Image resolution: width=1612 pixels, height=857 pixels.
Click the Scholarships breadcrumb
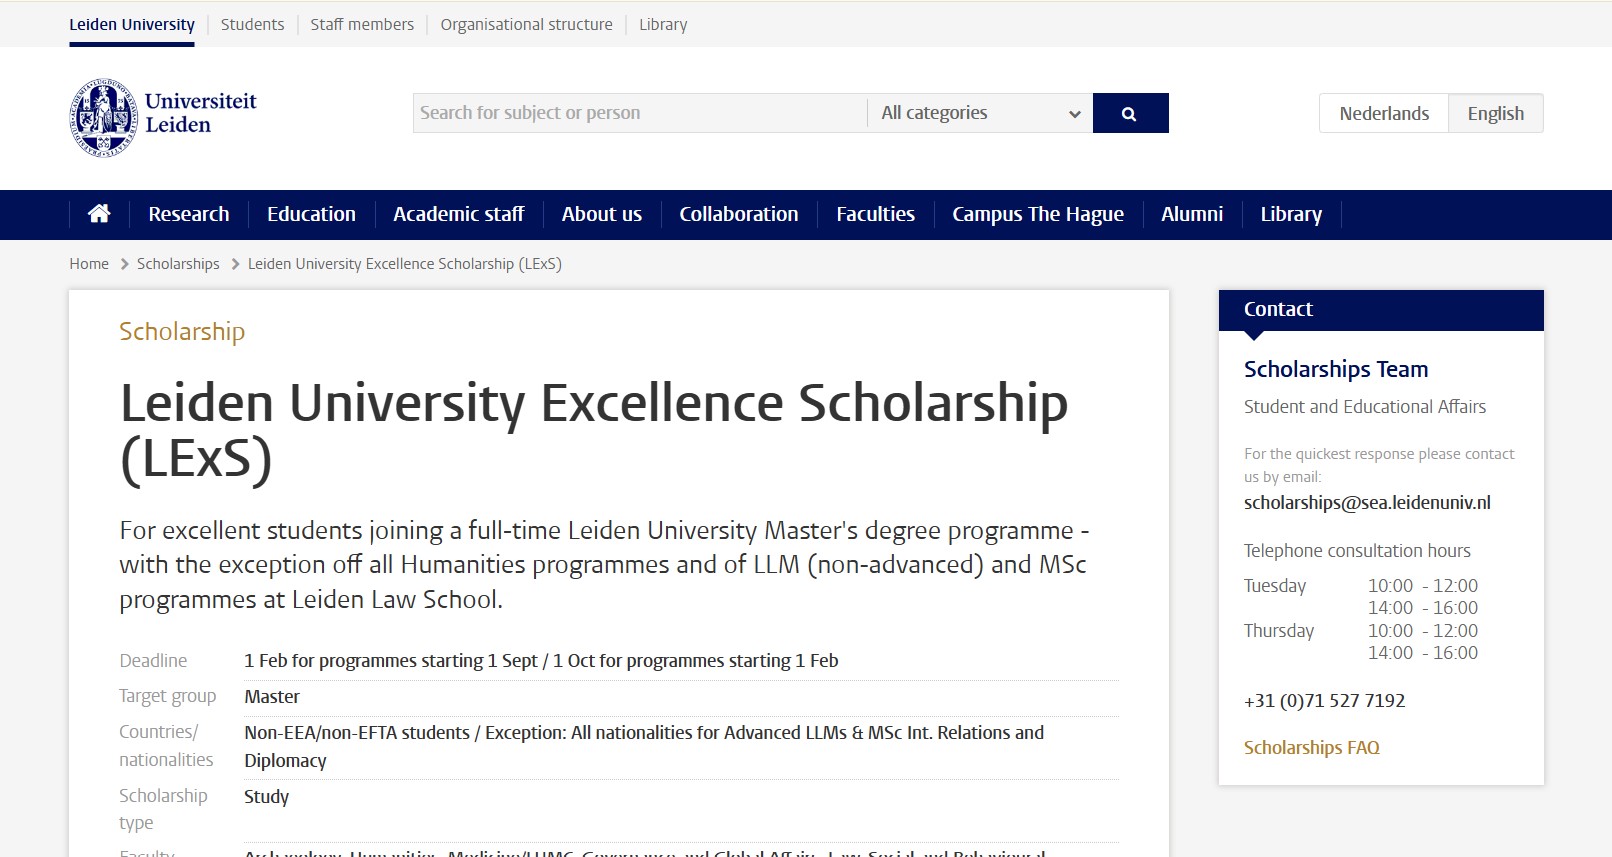pos(178,264)
